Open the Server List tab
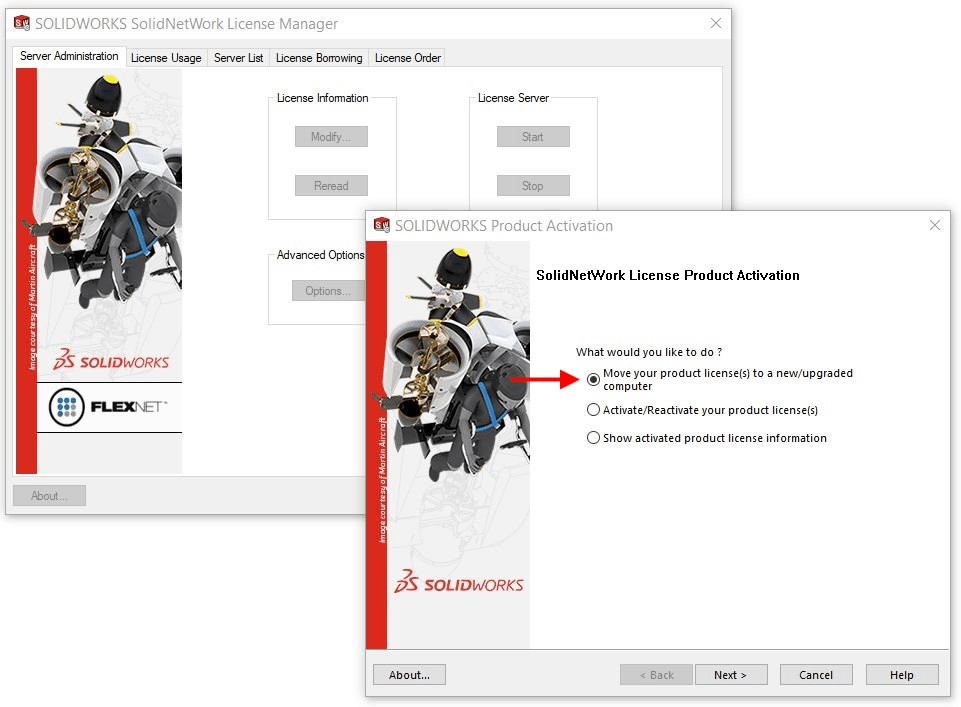The width and height of the screenshot is (961, 707). [x=238, y=58]
